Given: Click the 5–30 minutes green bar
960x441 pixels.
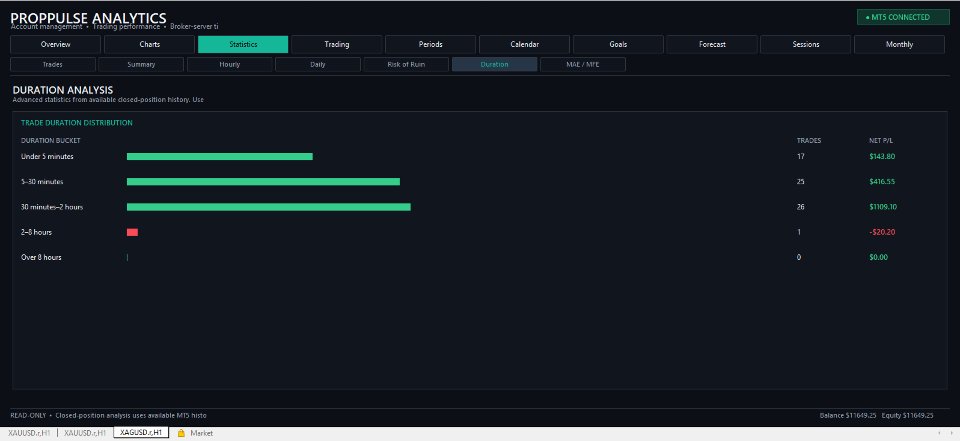Looking at the screenshot, I should pyautogui.click(x=263, y=182).
